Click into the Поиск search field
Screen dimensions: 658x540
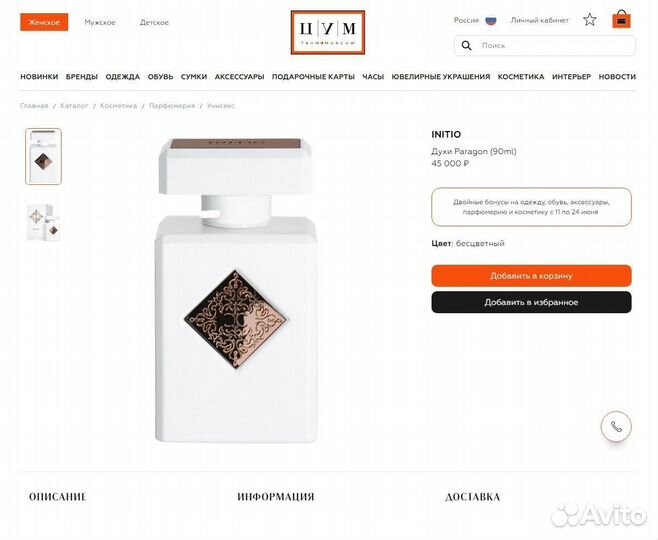click(x=545, y=45)
